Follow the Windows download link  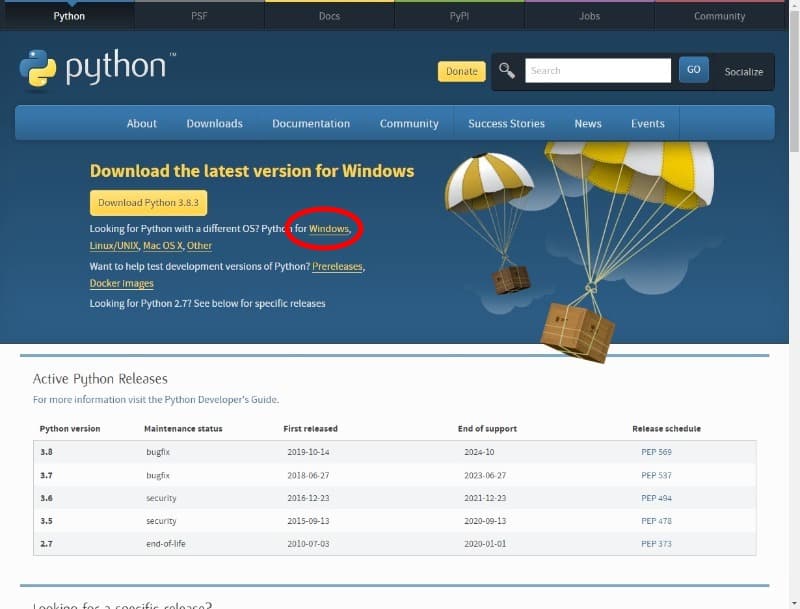coord(329,229)
